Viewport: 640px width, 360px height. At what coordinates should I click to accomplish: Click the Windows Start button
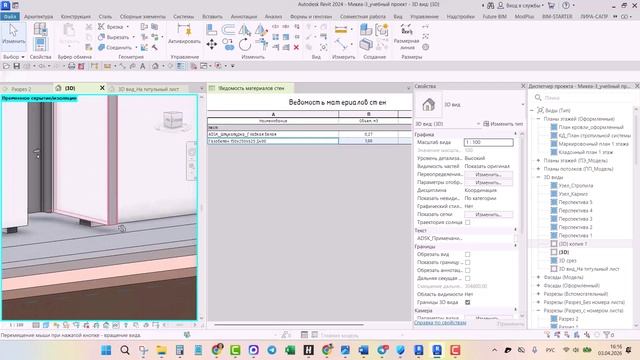(106, 350)
